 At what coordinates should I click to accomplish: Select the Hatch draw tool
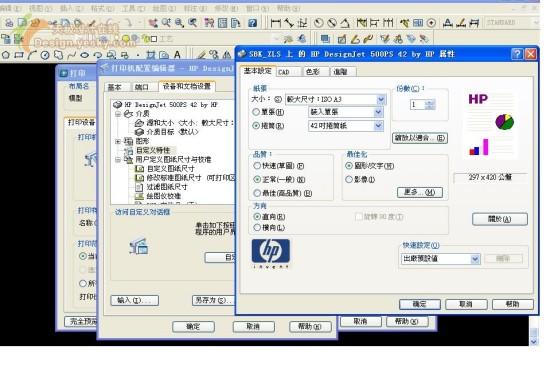coord(151,55)
